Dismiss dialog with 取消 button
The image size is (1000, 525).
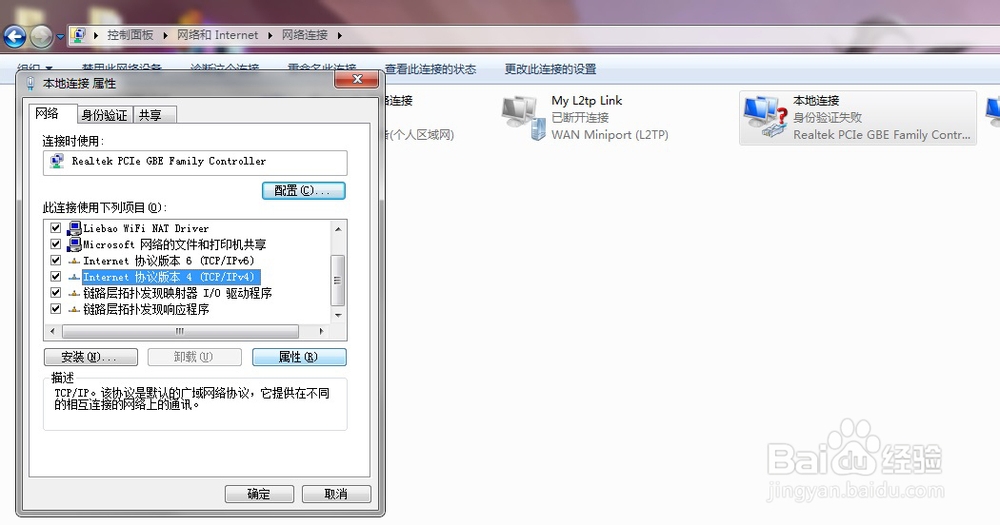click(336, 494)
